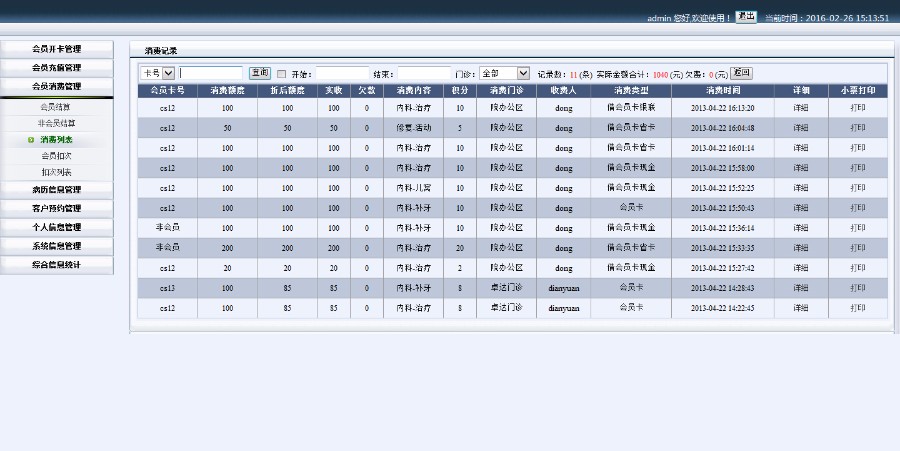Open 详细 for the 15:33:35 record

[801, 248]
